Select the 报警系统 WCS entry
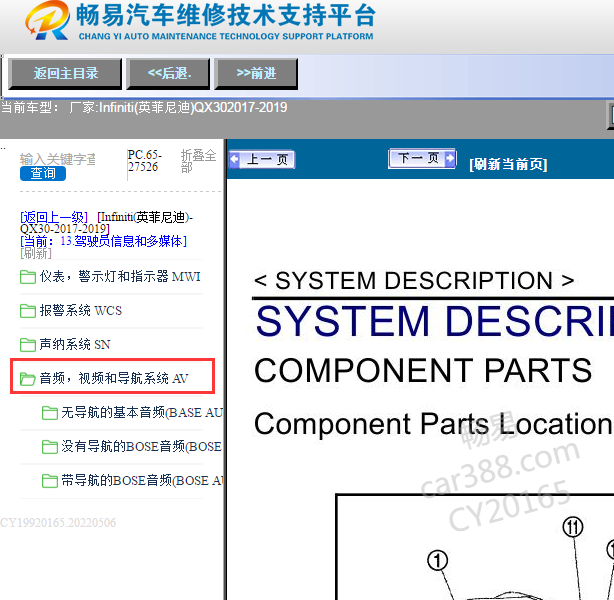Viewport: 614px width, 600px height. click(81, 311)
